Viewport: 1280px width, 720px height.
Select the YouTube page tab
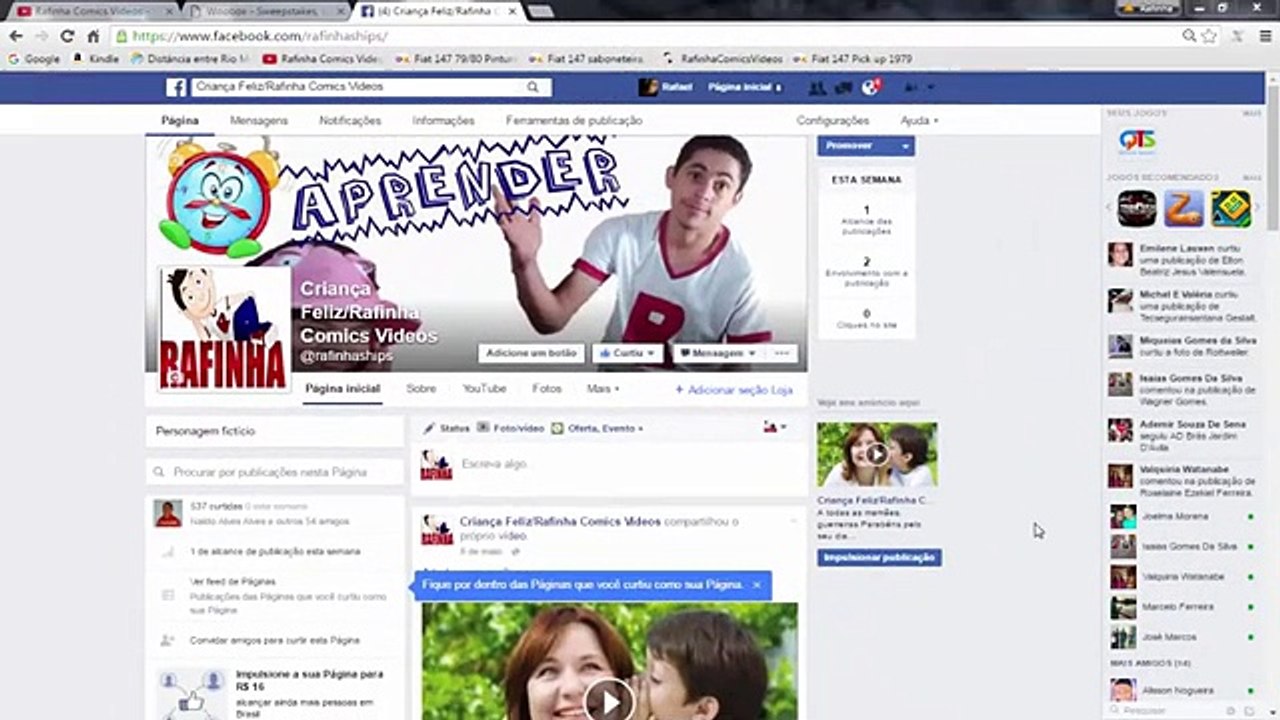click(484, 388)
